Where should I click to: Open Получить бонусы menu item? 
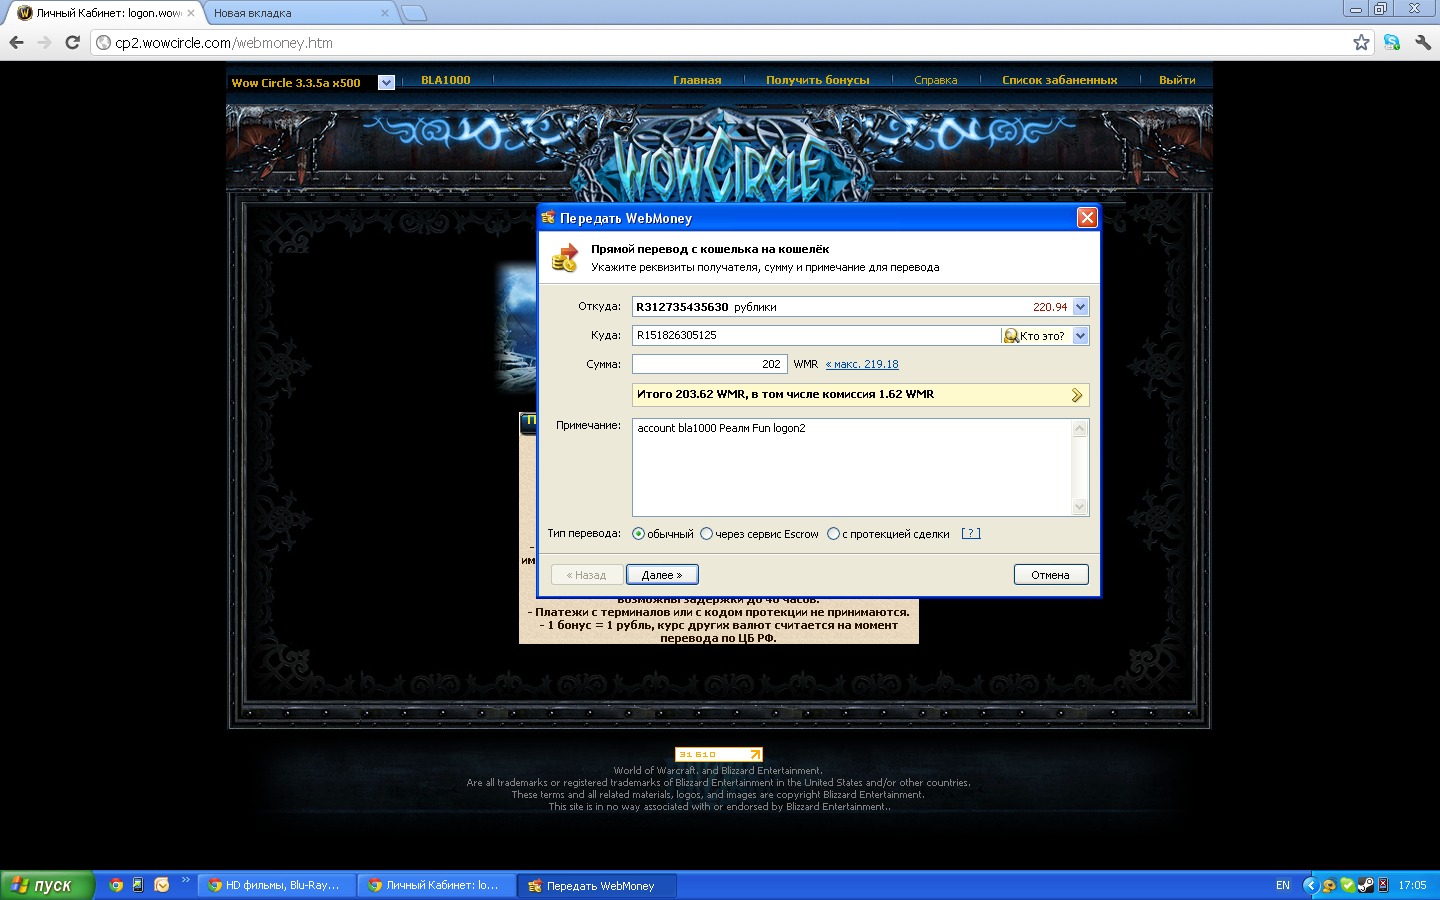pos(818,80)
